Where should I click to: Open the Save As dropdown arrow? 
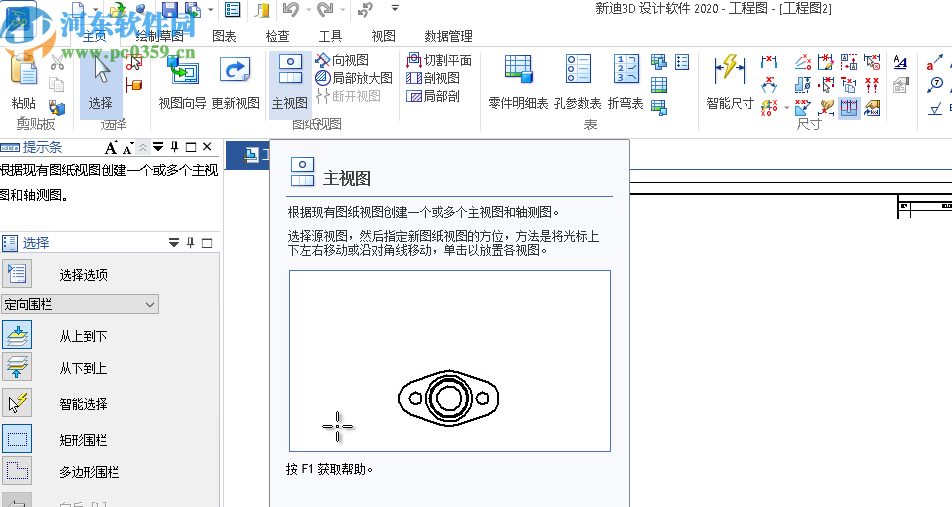(210, 9)
